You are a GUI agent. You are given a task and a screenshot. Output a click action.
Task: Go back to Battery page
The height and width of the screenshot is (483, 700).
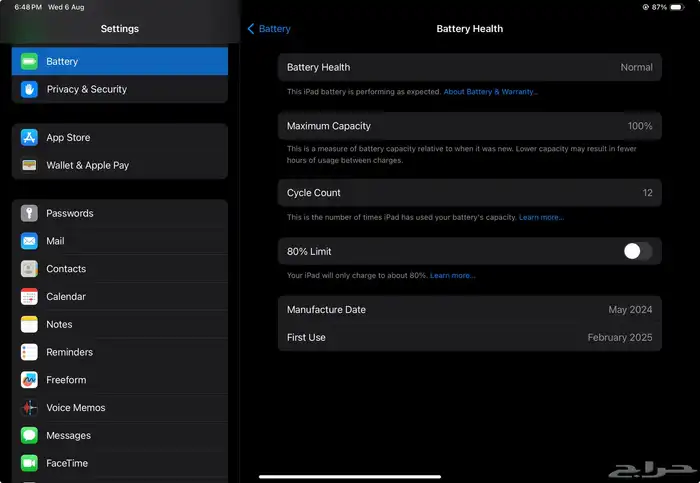coord(269,29)
